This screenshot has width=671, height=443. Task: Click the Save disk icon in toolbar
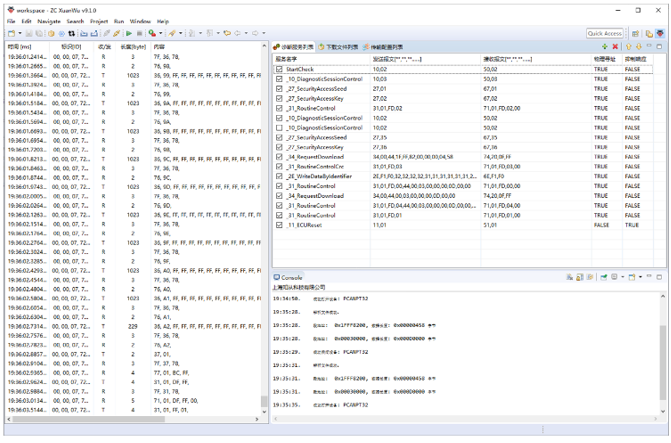point(29,33)
